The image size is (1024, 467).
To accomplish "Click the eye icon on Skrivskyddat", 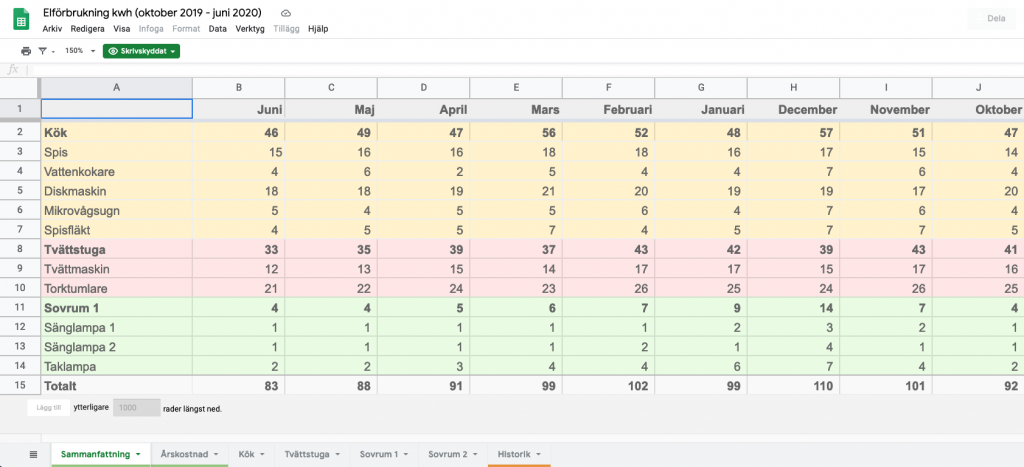I will point(113,51).
